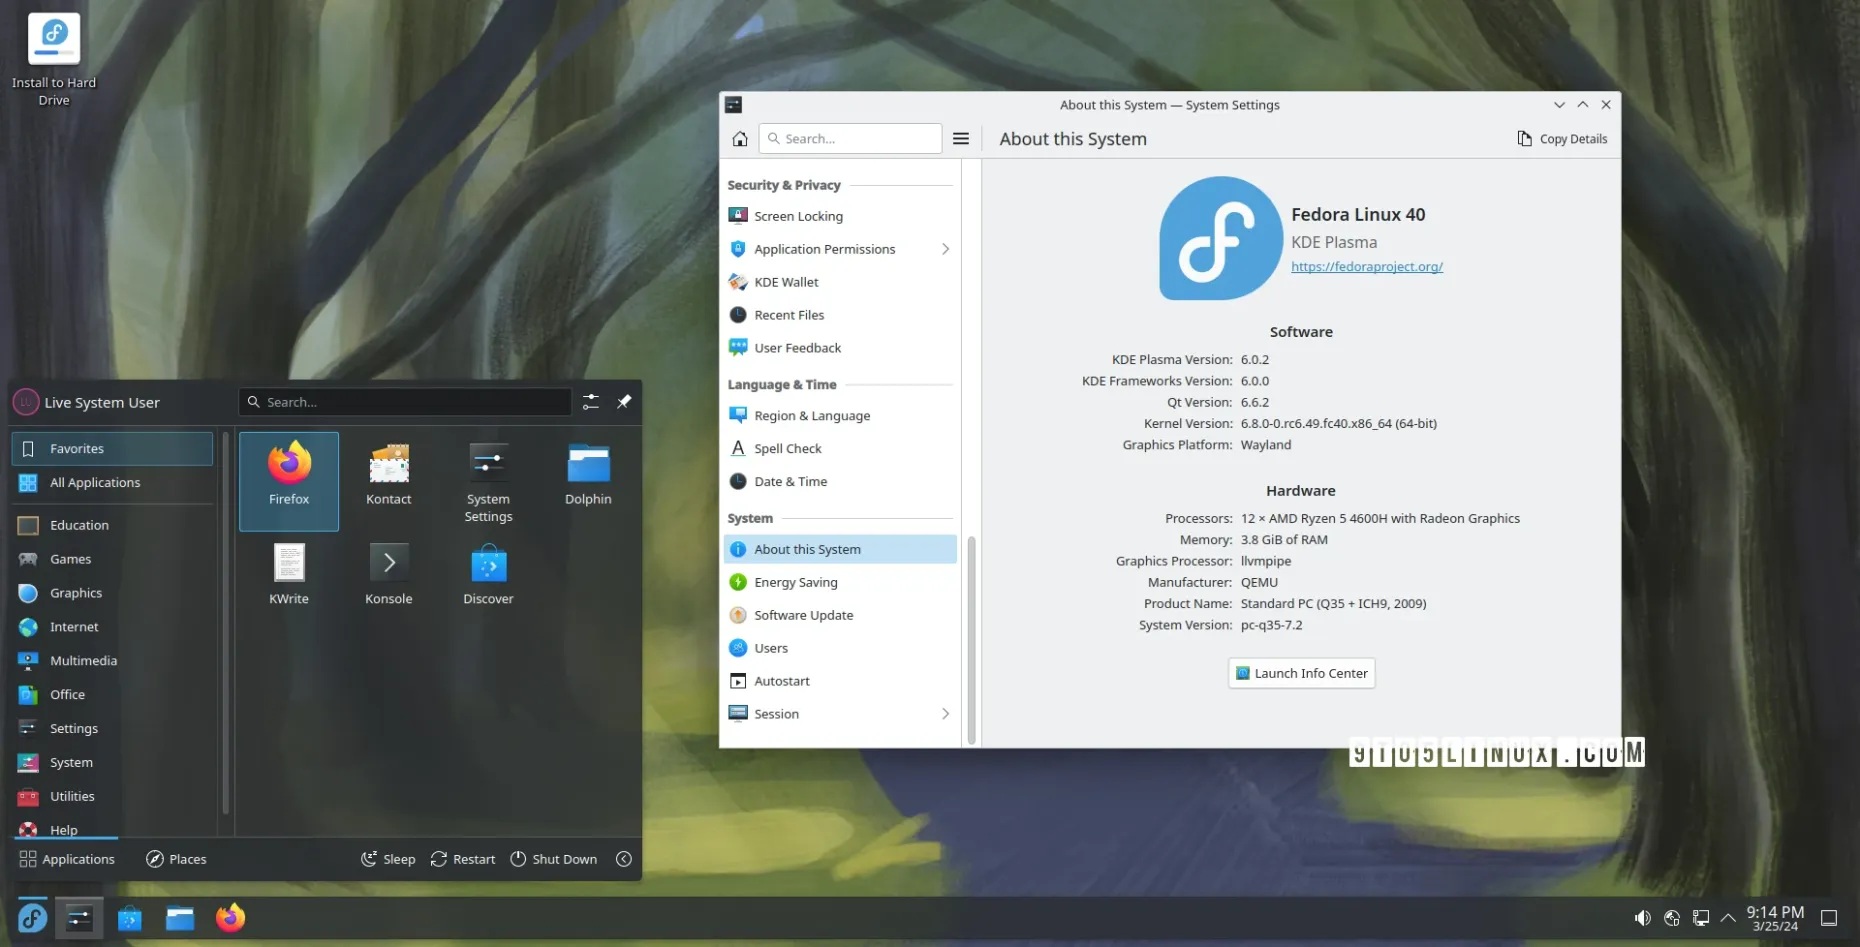Switch to the Applications tab

pos(67,859)
